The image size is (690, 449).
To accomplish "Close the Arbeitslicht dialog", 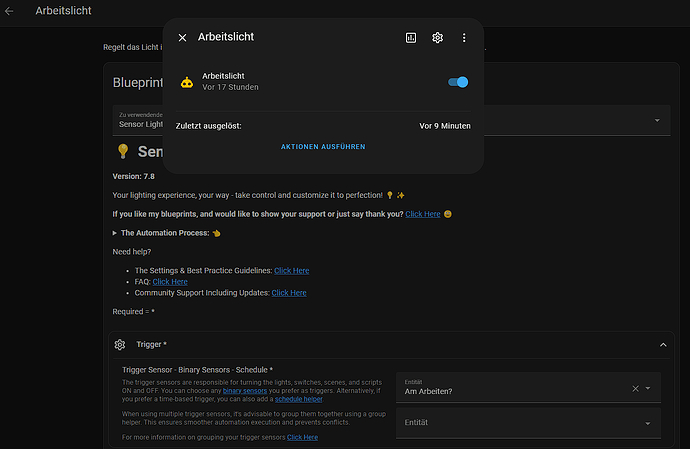I will (x=182, y=38).
